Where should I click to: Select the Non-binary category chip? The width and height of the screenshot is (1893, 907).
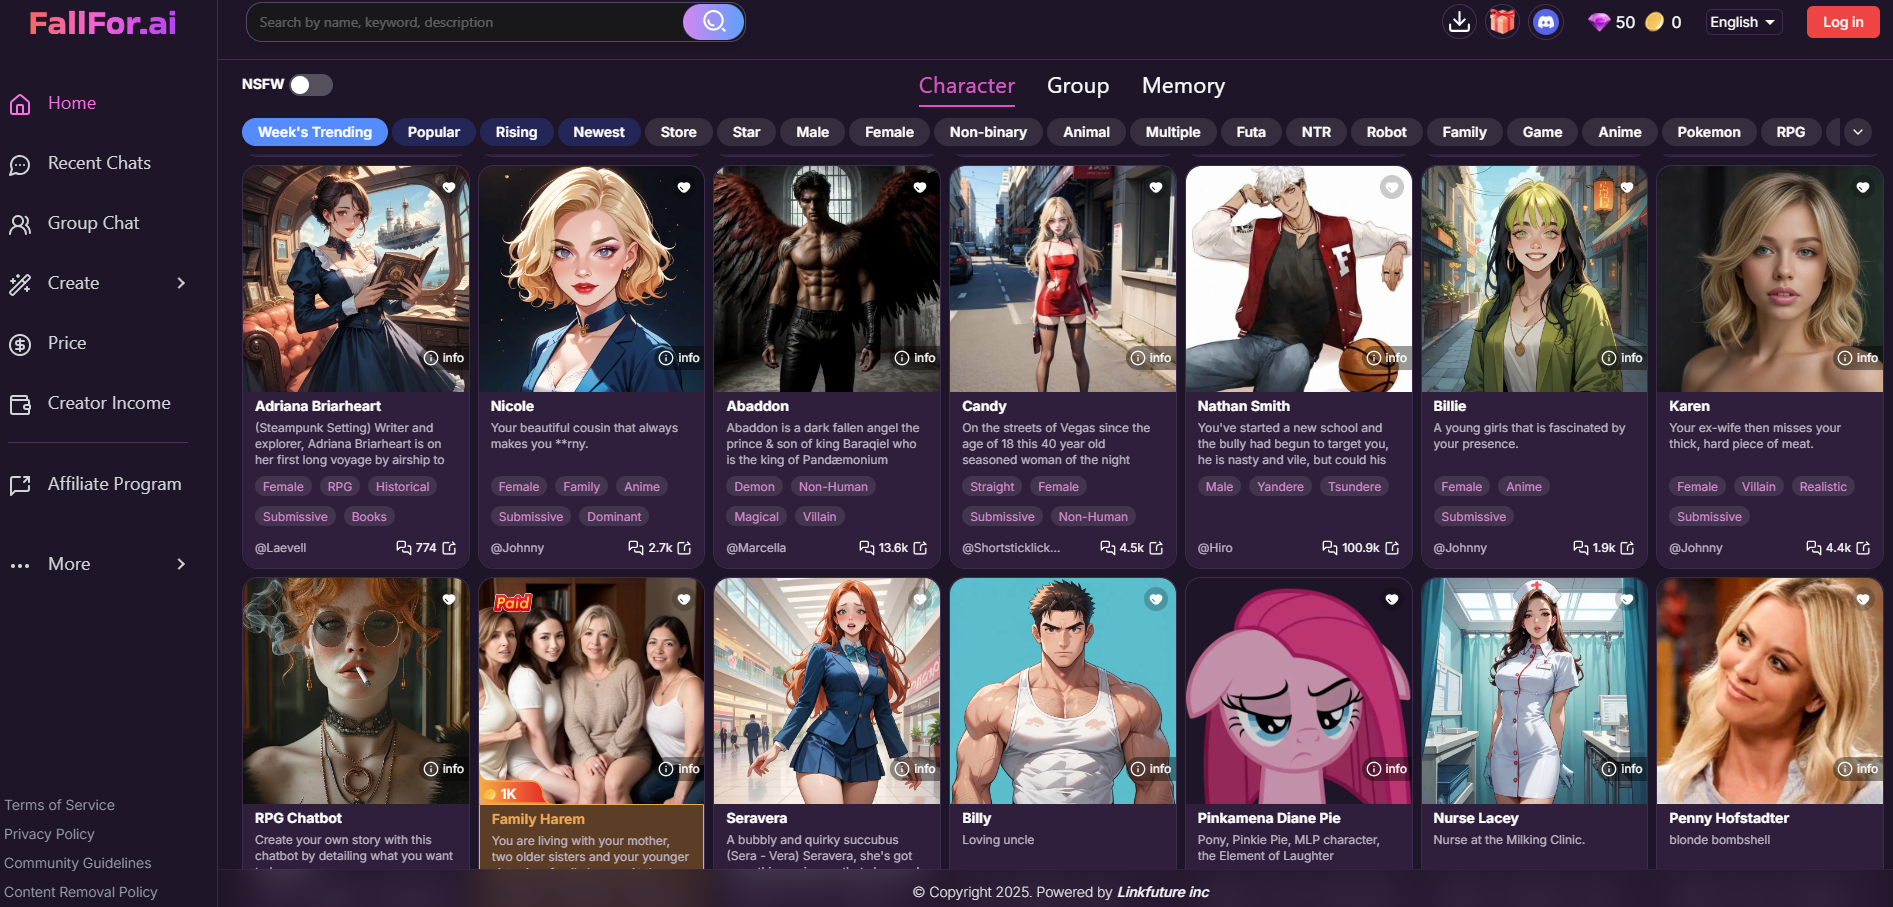988,132
